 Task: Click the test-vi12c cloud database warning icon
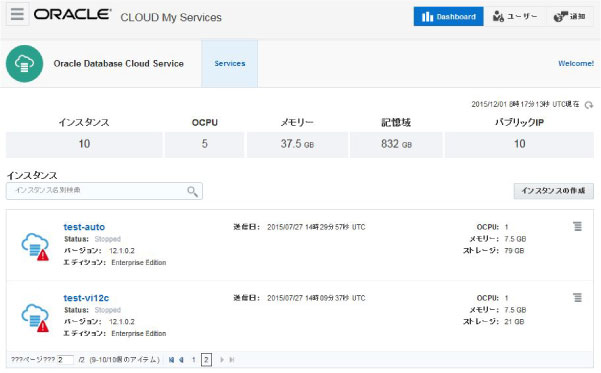tap(35, 318)
